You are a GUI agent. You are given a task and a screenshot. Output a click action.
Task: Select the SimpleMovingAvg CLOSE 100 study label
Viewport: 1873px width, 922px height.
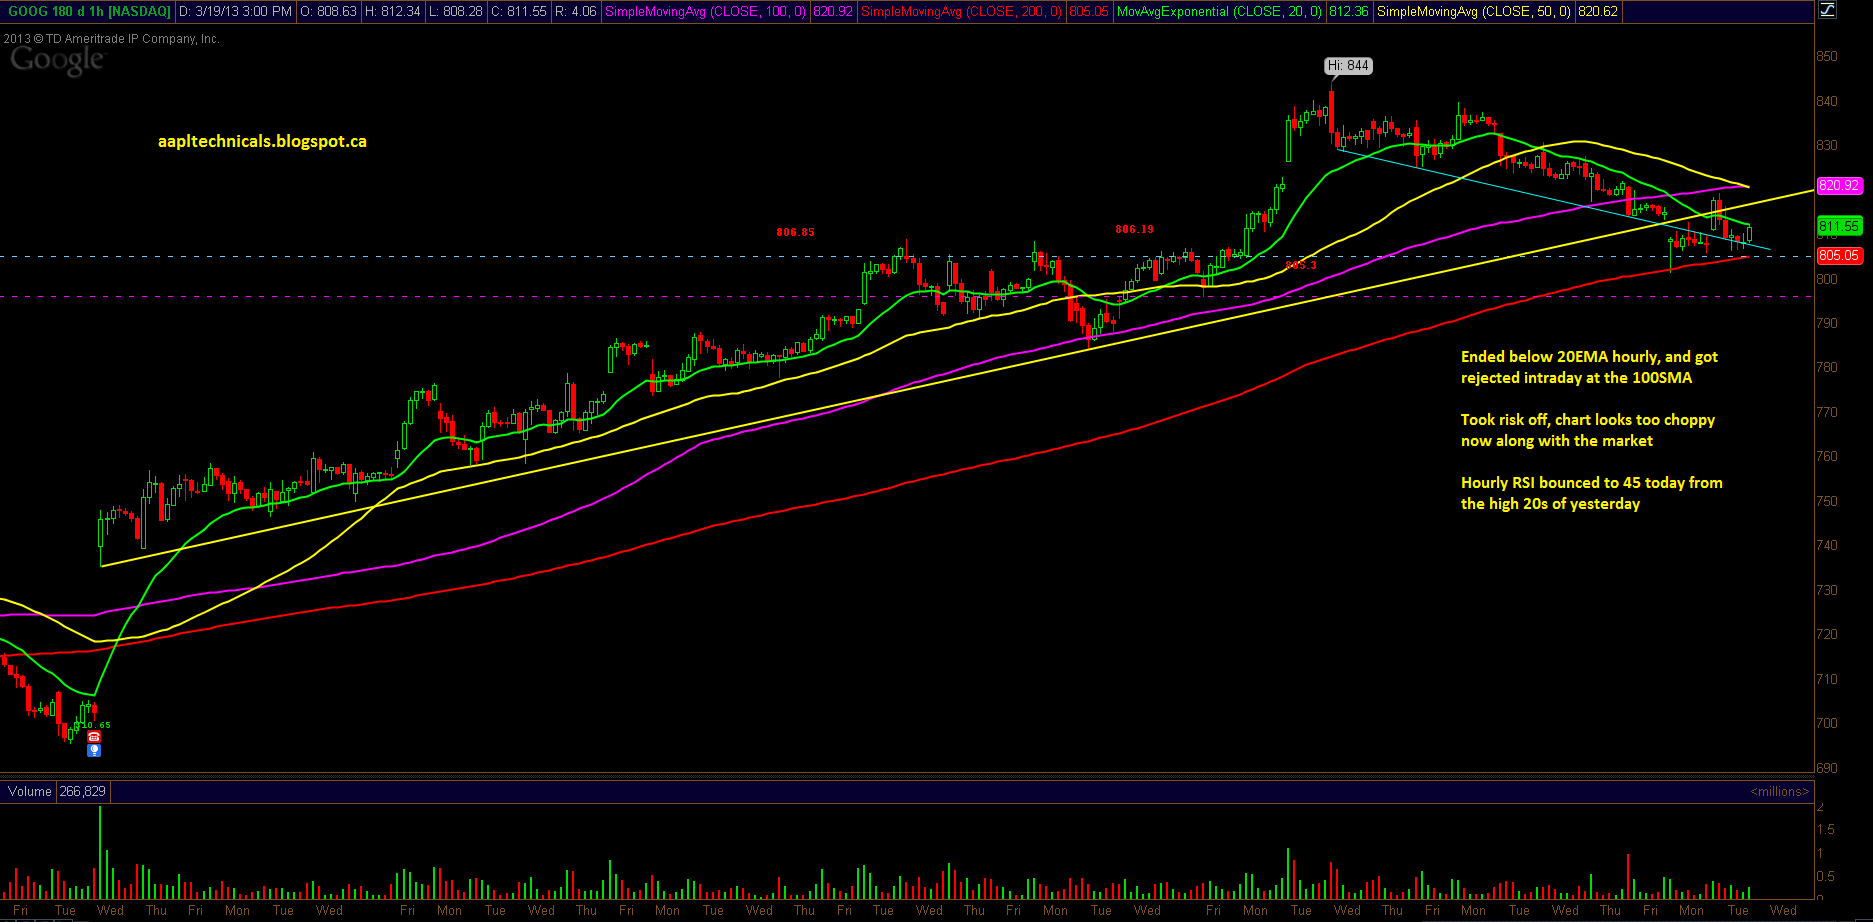click(705, 12)
